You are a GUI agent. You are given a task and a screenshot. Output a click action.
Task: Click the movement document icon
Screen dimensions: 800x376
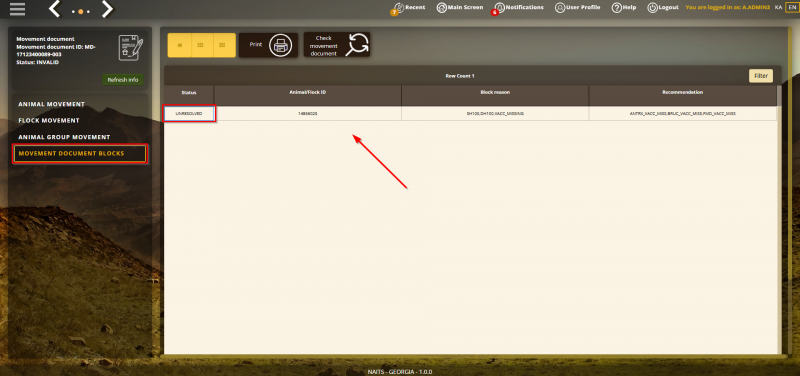pos(131,48)
